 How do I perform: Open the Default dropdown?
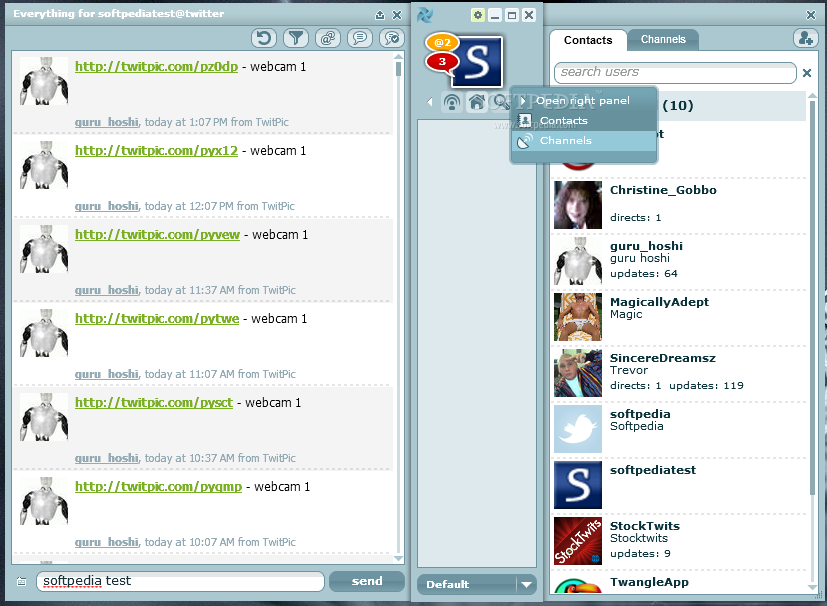coord(477,584)
